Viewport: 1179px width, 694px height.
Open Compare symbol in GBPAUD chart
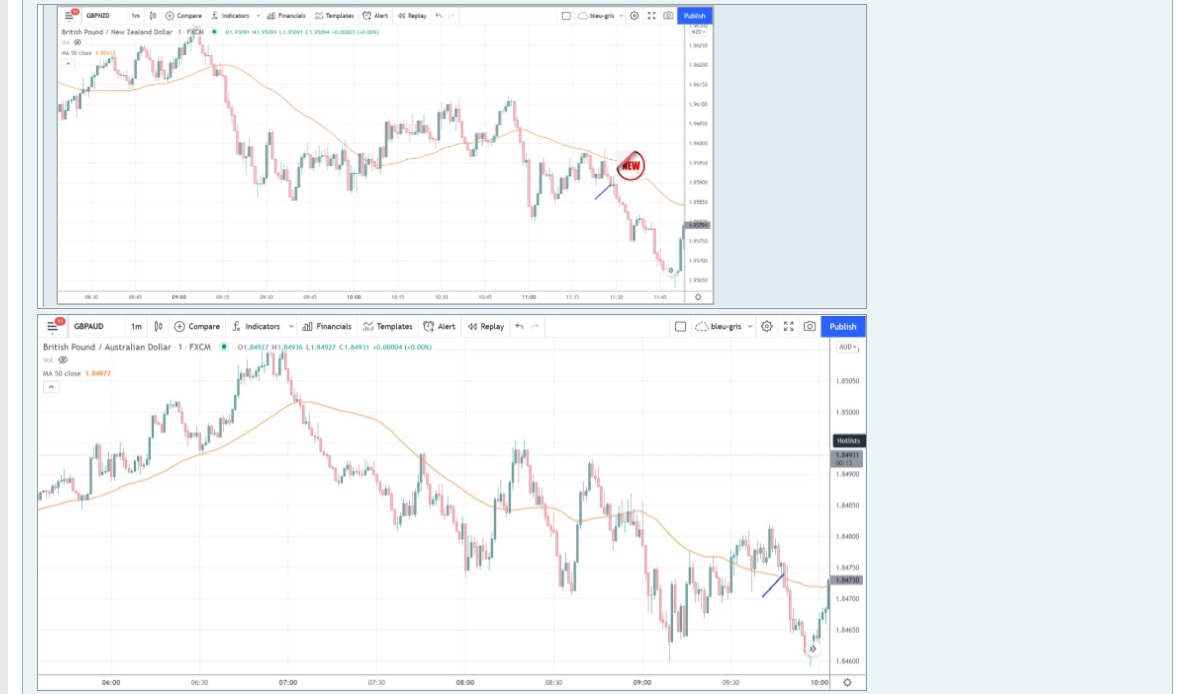[x=197, y=326]
